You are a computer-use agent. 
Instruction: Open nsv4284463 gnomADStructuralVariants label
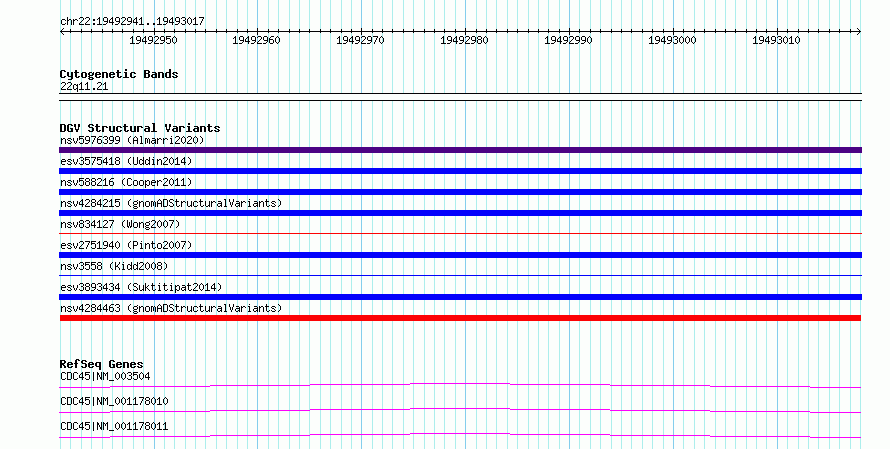pyautogui.click(x=171, y=308)
